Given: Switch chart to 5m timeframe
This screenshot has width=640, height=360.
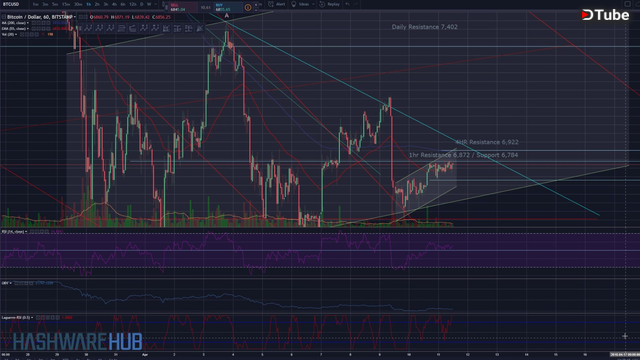Looking at the screenshot, I should coord(55,4).
